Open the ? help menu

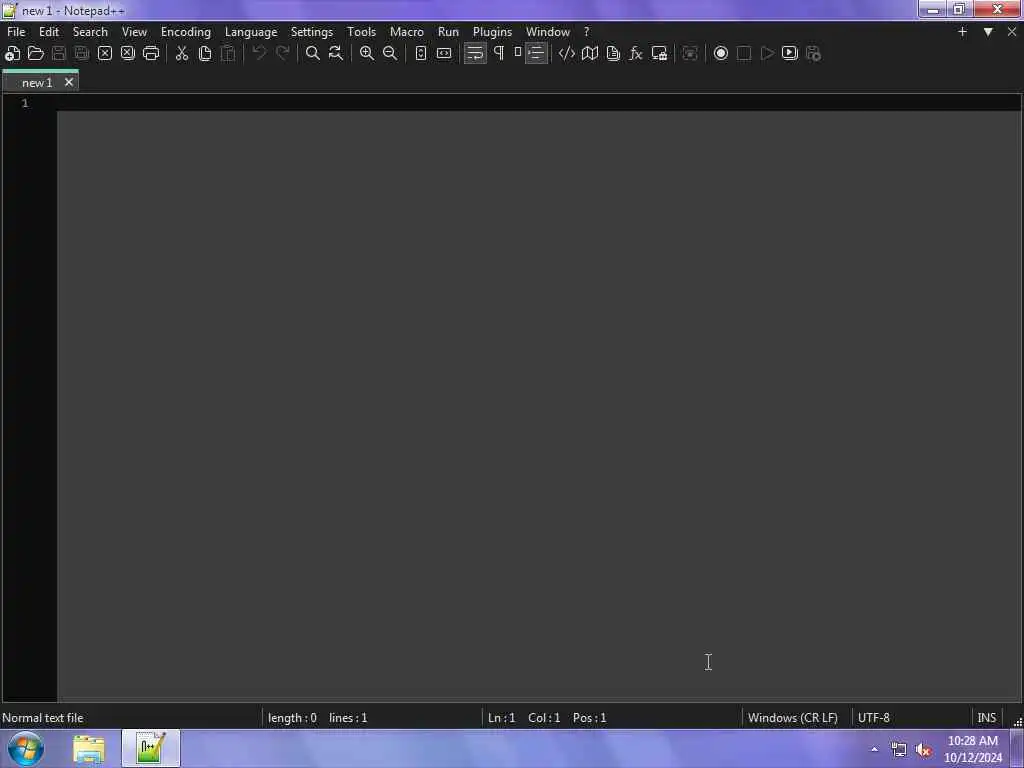click(x=586, y=31)
